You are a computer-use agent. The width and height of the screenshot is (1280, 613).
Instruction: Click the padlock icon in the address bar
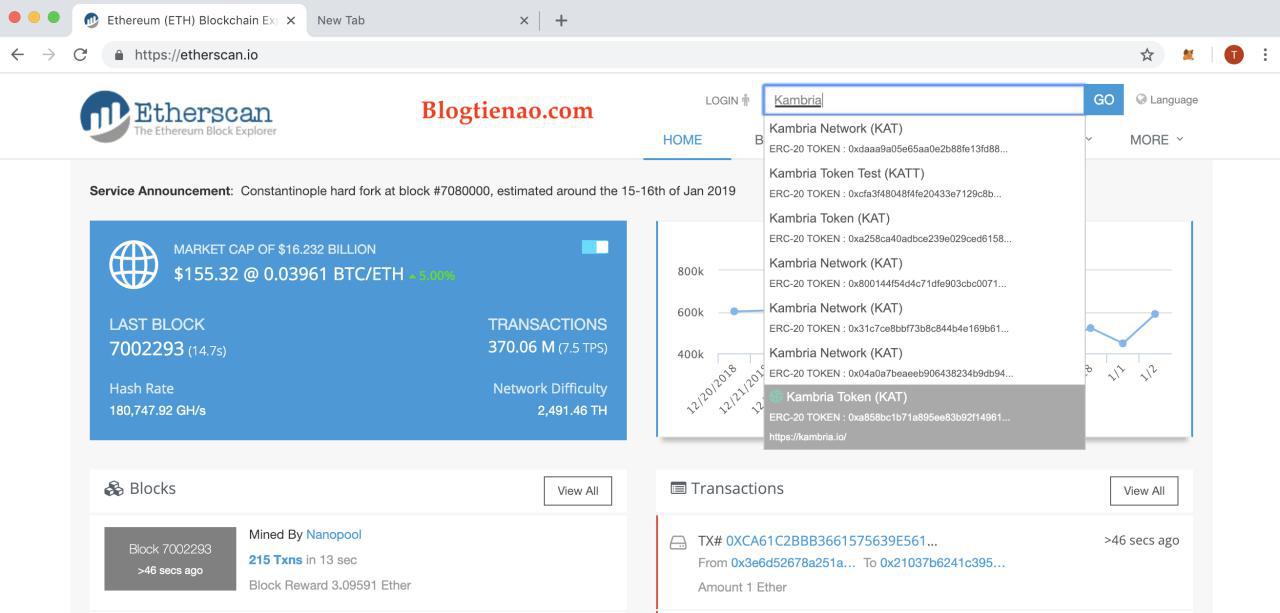(119, 55)
